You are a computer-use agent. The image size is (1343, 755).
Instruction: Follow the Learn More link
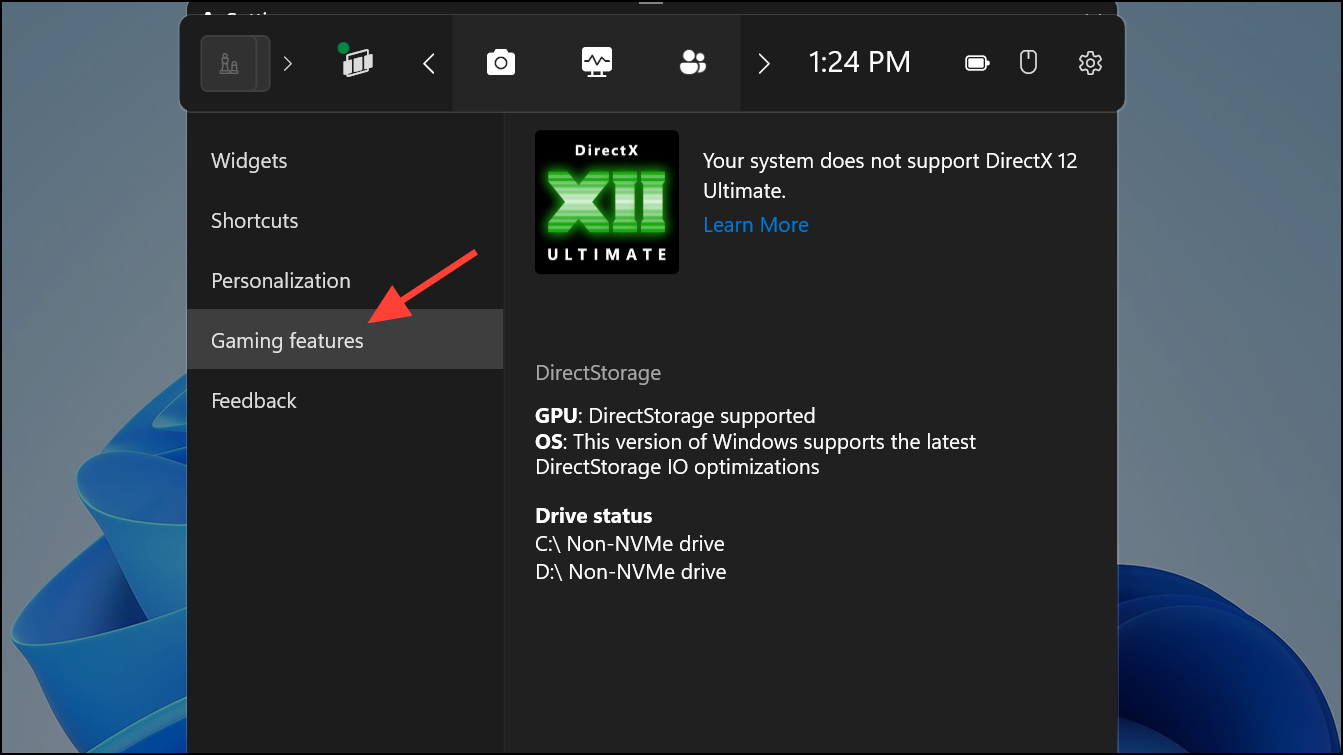point(756,225)
